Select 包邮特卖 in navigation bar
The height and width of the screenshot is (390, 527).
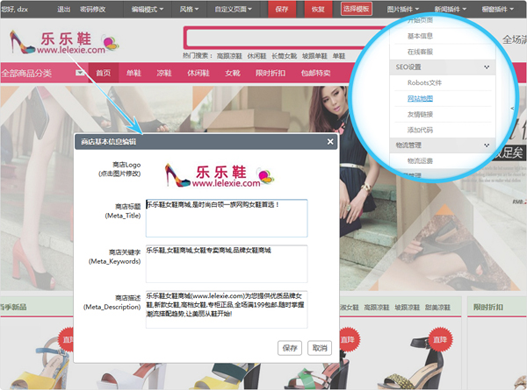coord(316,73)
